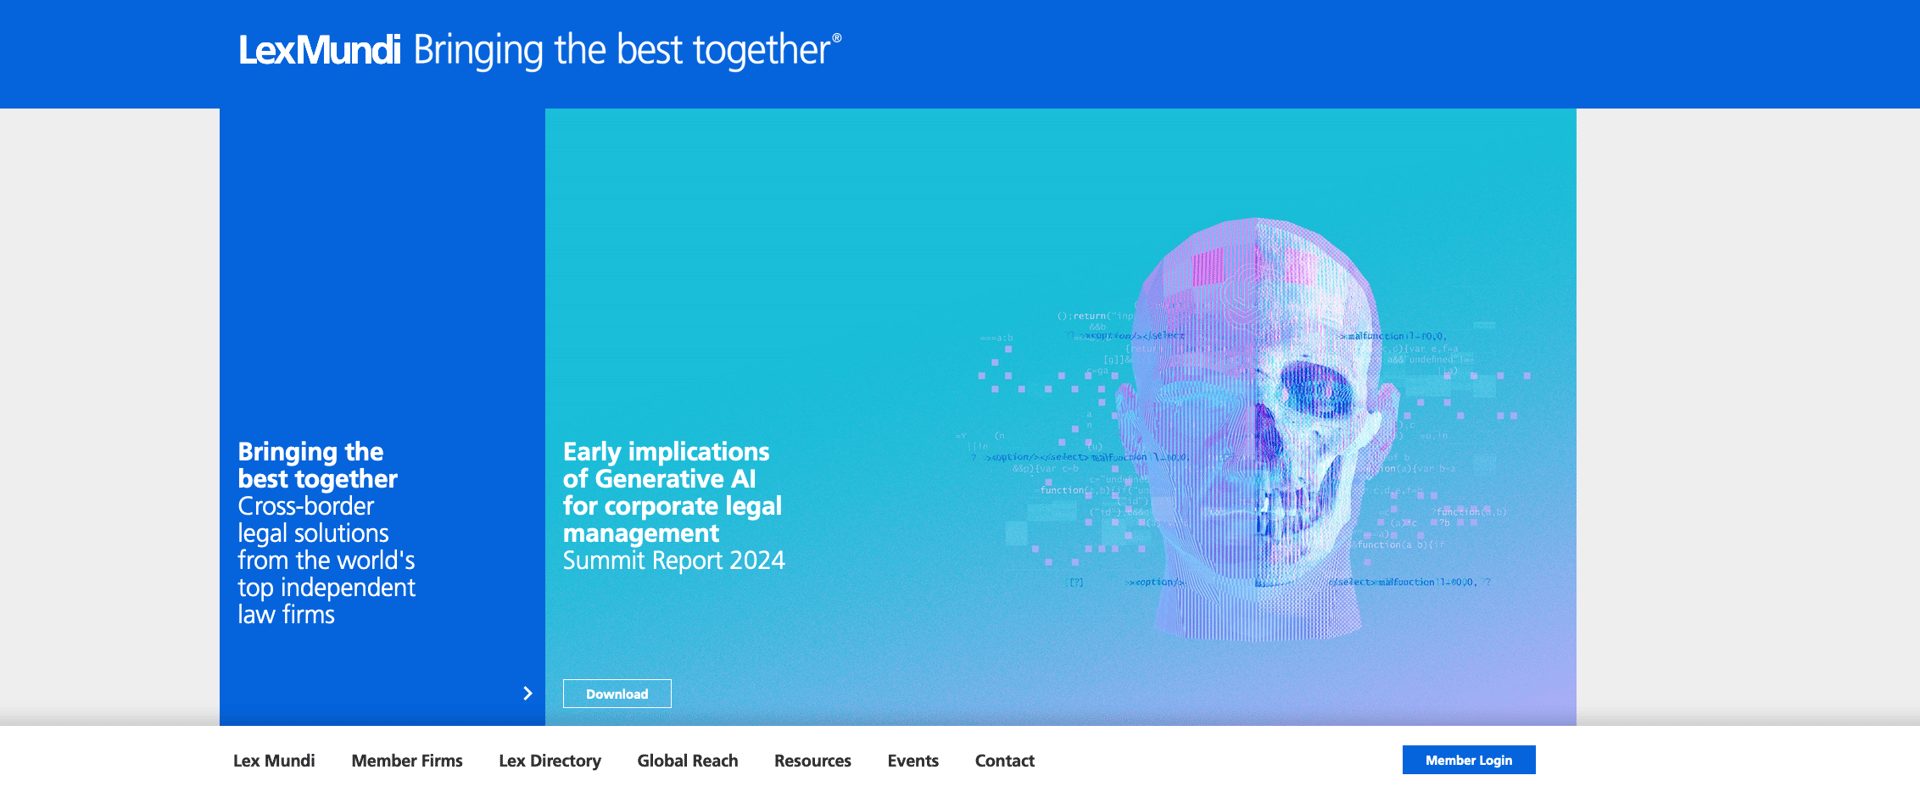Click 'Bringing the best together' panel heading
Screen dimensions: 1920x792
tap(318, 465)
